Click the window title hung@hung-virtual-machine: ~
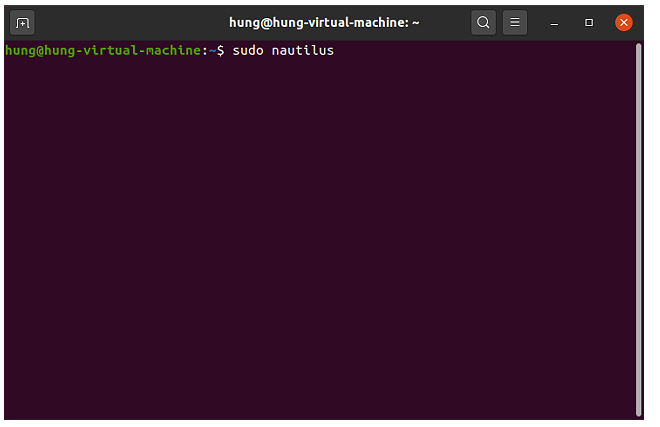The height and width of the screenshot is (427, 660). click(x=324, y=22)
